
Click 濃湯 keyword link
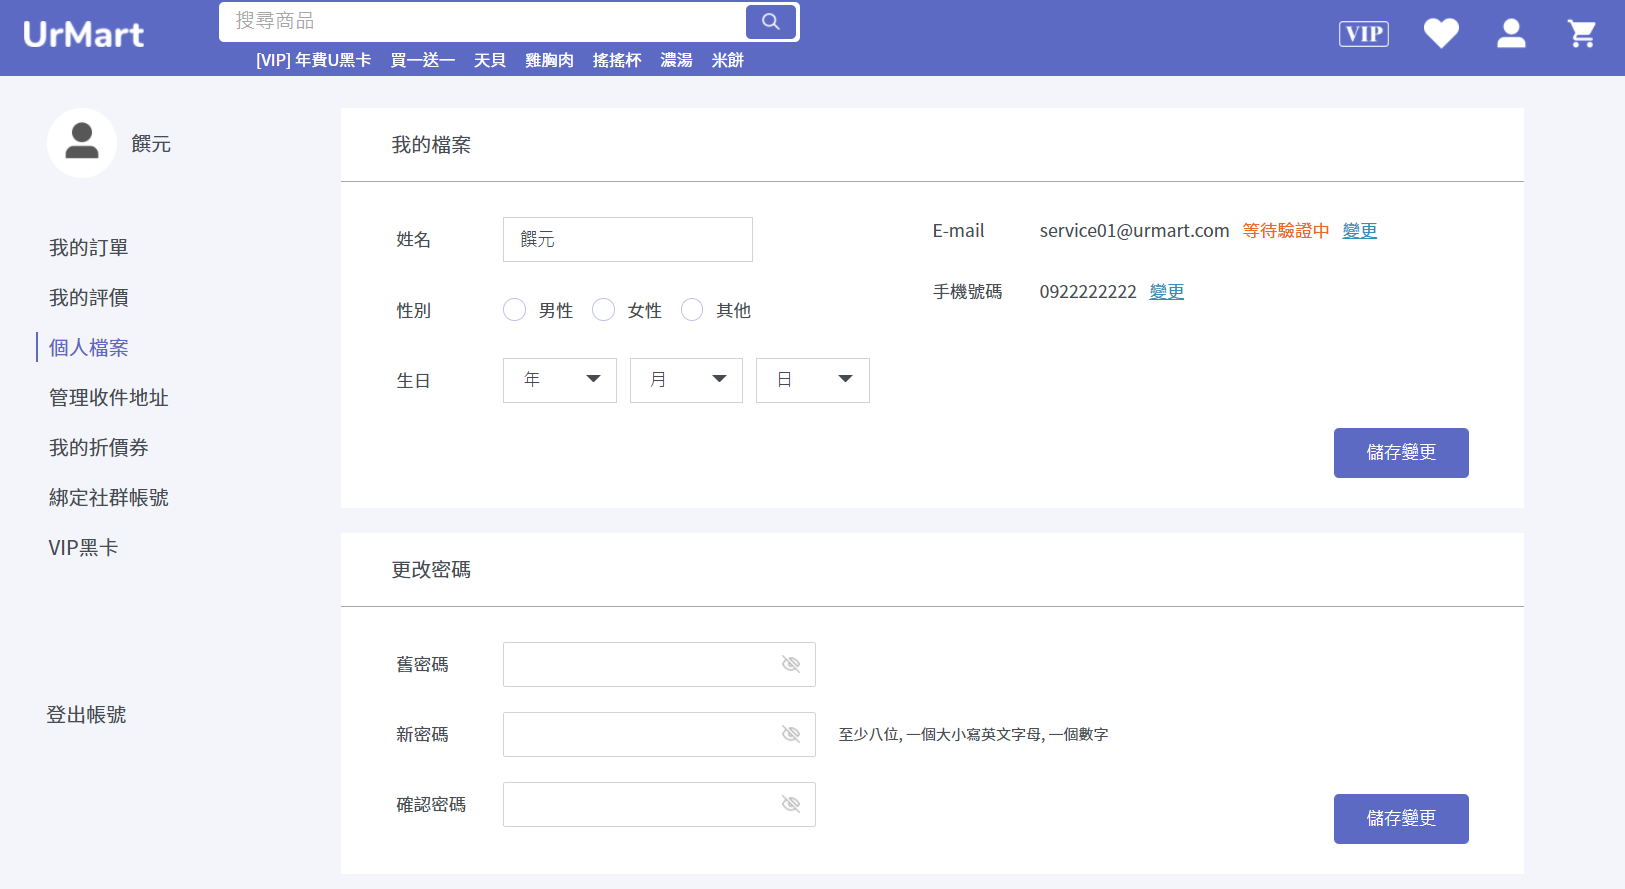coord(677,60)
